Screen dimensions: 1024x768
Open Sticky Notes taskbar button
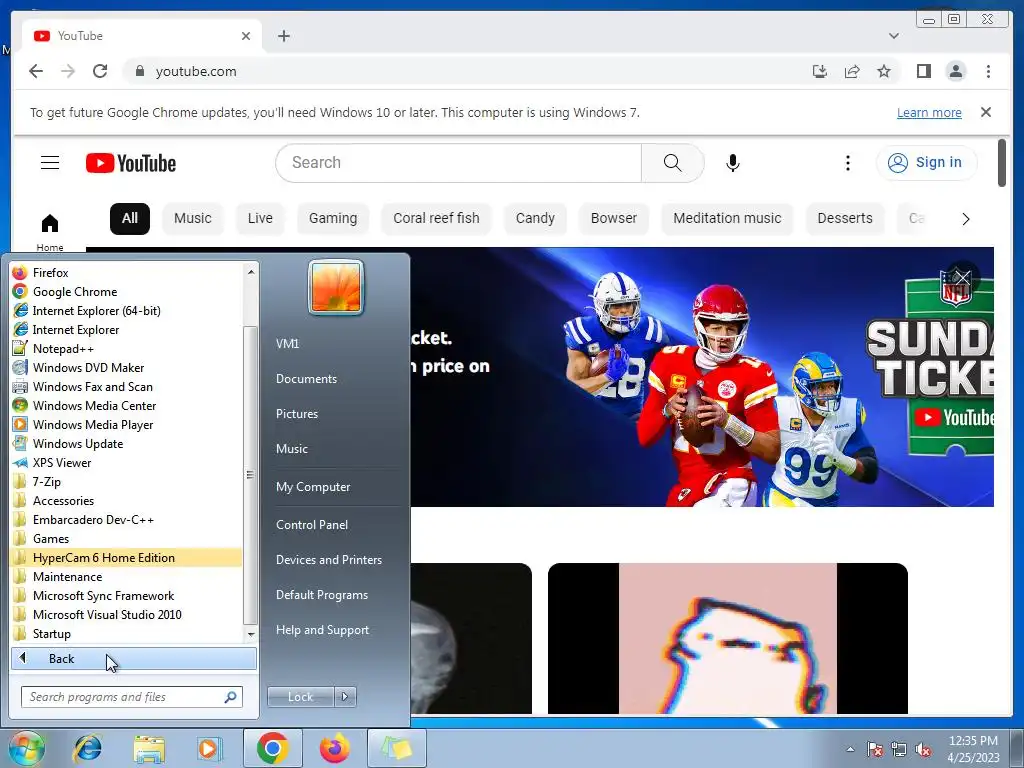point(397,748)
